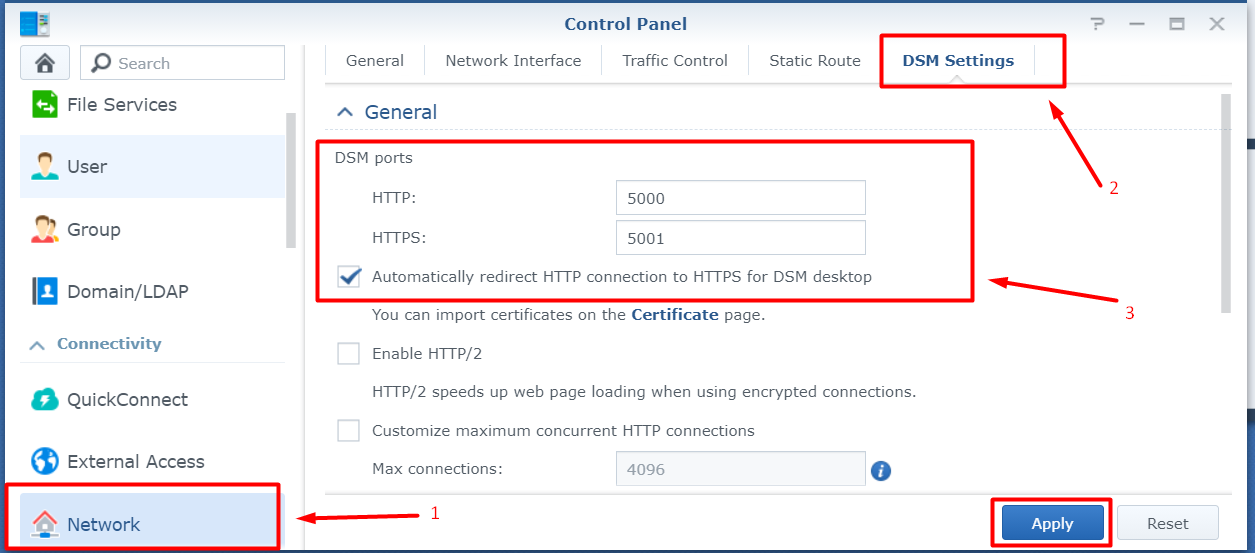
Task: Open the Traffic Control tab
Action: (675, 60)
